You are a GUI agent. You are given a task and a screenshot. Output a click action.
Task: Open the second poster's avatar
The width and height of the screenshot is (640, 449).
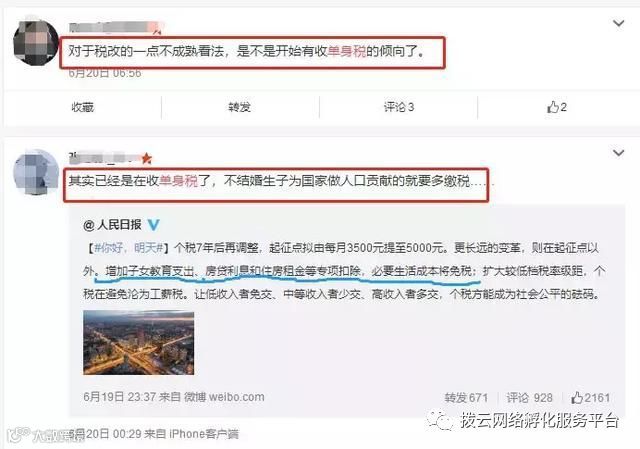tap(36, 172)
